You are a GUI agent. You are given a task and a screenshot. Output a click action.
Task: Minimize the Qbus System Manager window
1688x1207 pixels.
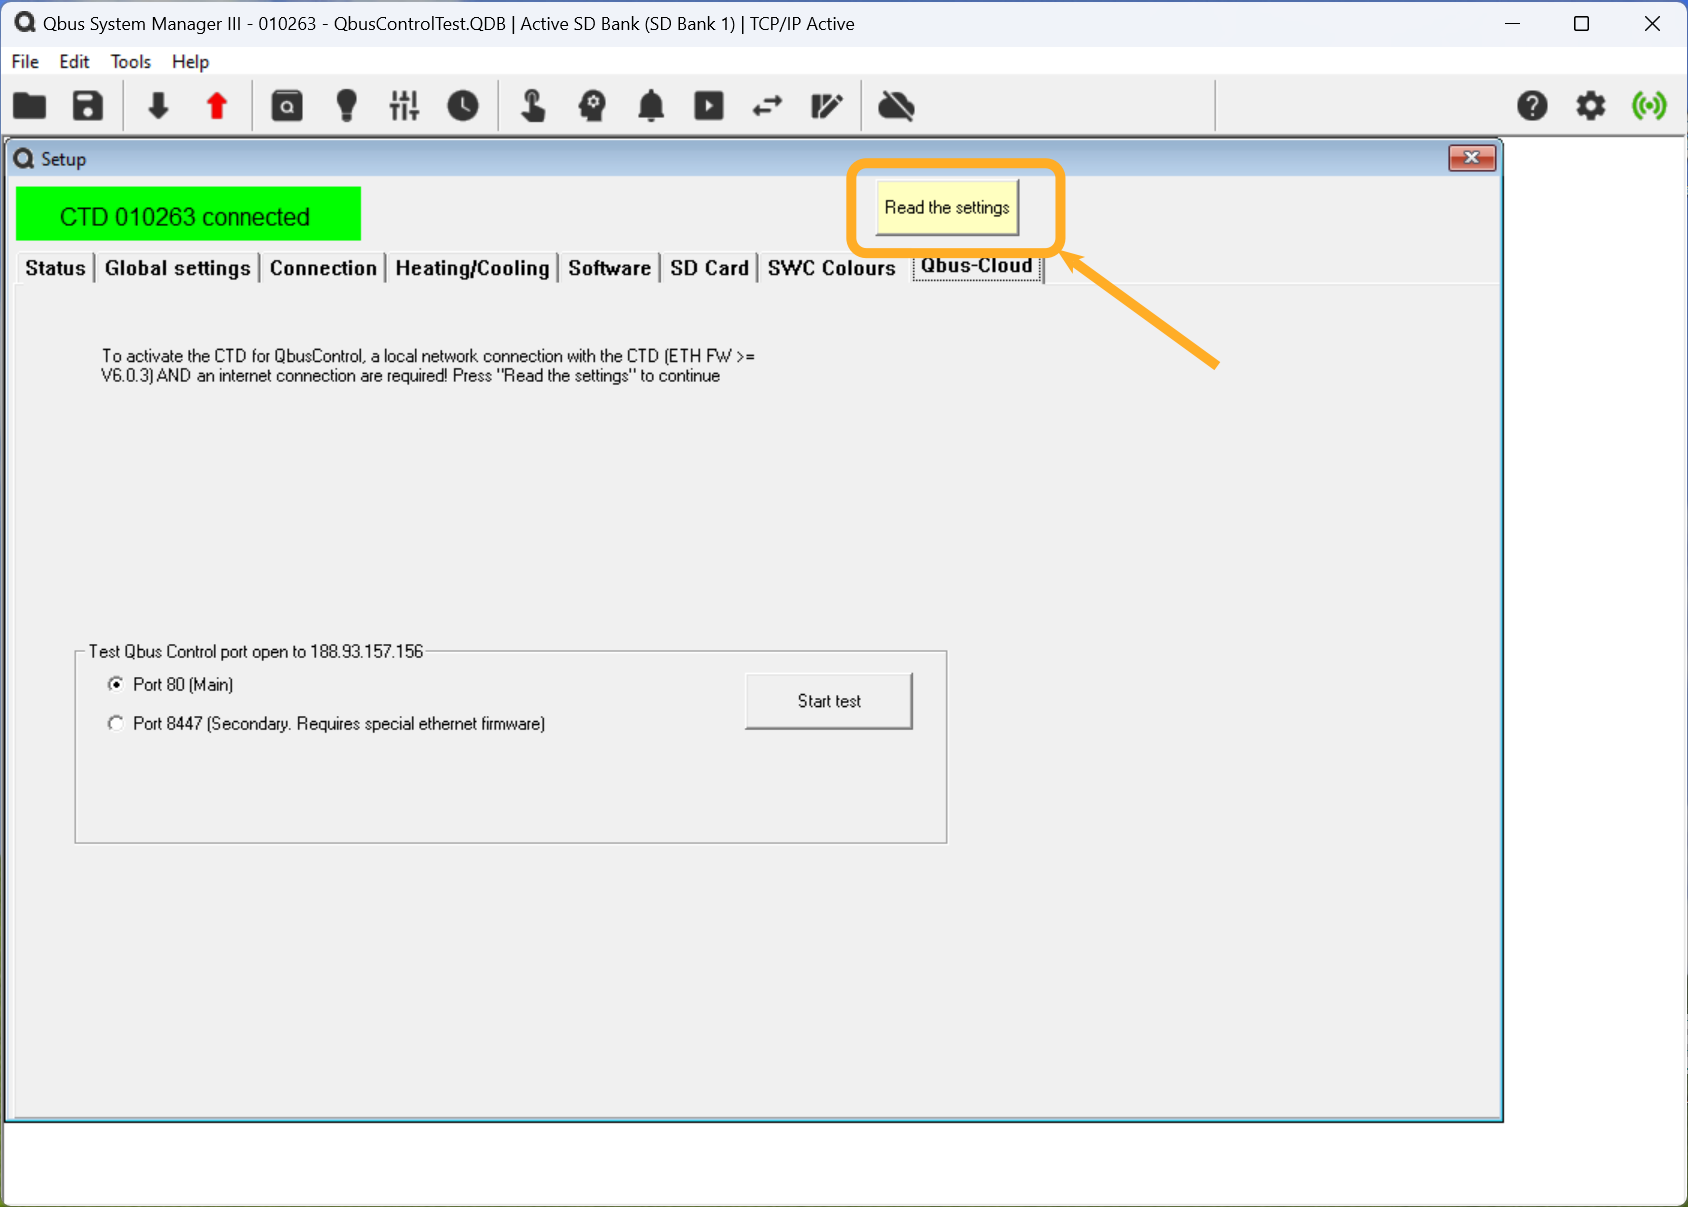tap(1512, 23)
